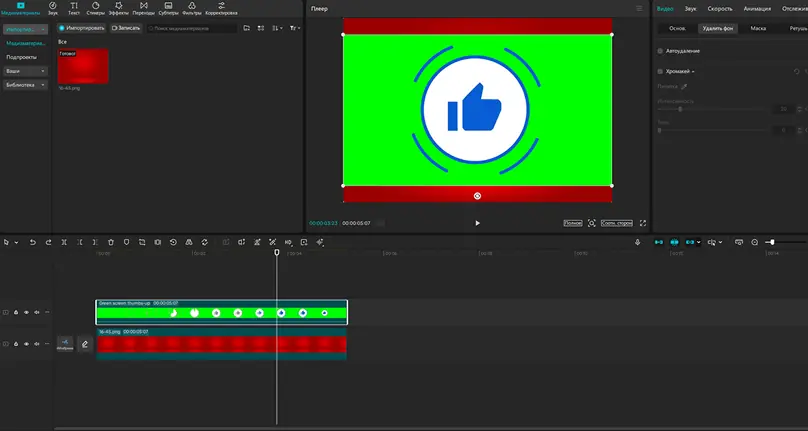Image resolution: width=808 pixels, height=431 pixels.
Task: Switch media view with the grid layout icon
Action: (x=261, y=28)
